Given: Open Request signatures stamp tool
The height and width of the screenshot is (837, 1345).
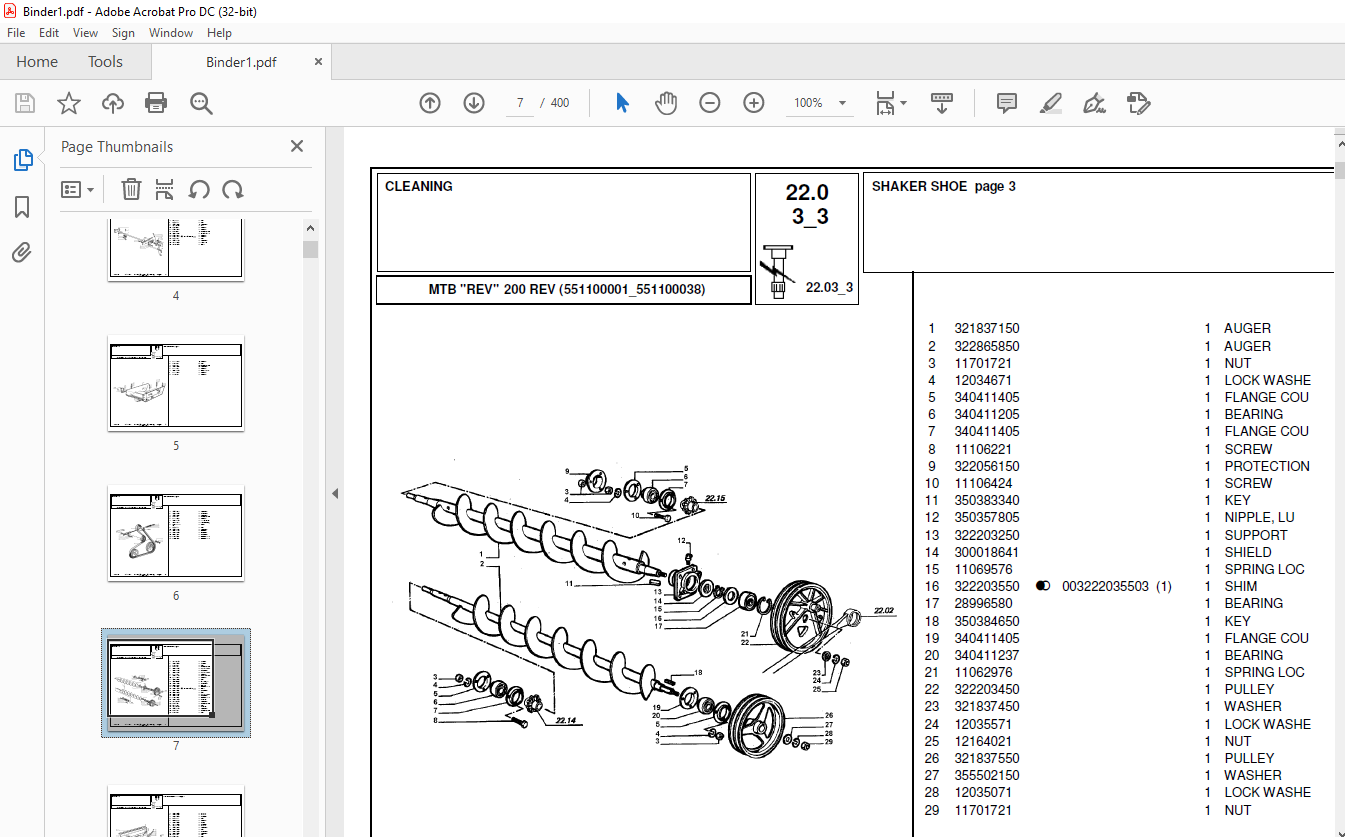Looking at the screenshot, I should (1138, 103).
